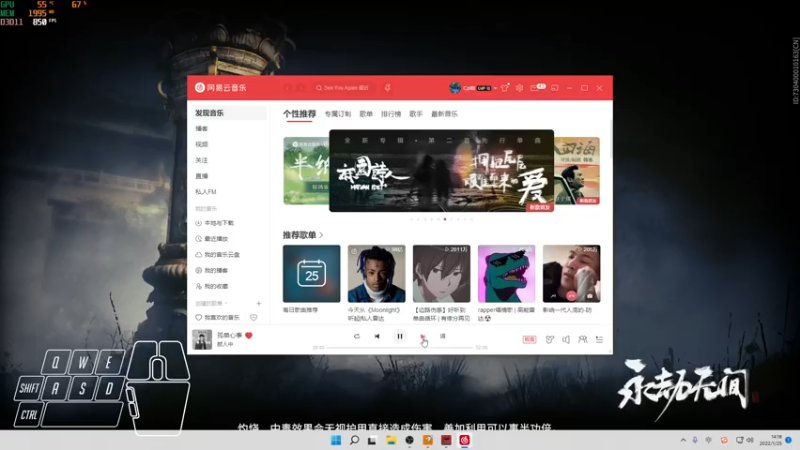This screenshot has width=800, height=450.
Task: Expand hidden system tray icons chevron
Action: 683,440
